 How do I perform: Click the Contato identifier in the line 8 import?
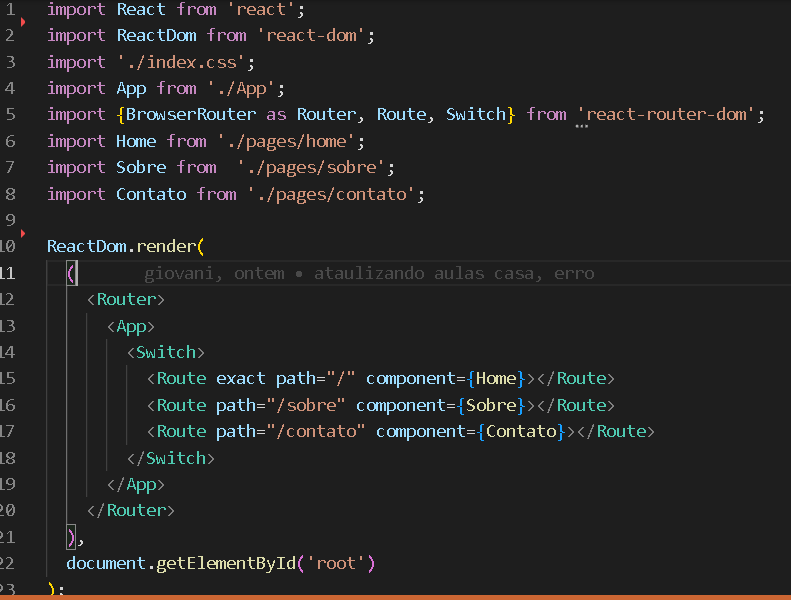[x=151, y=194]
